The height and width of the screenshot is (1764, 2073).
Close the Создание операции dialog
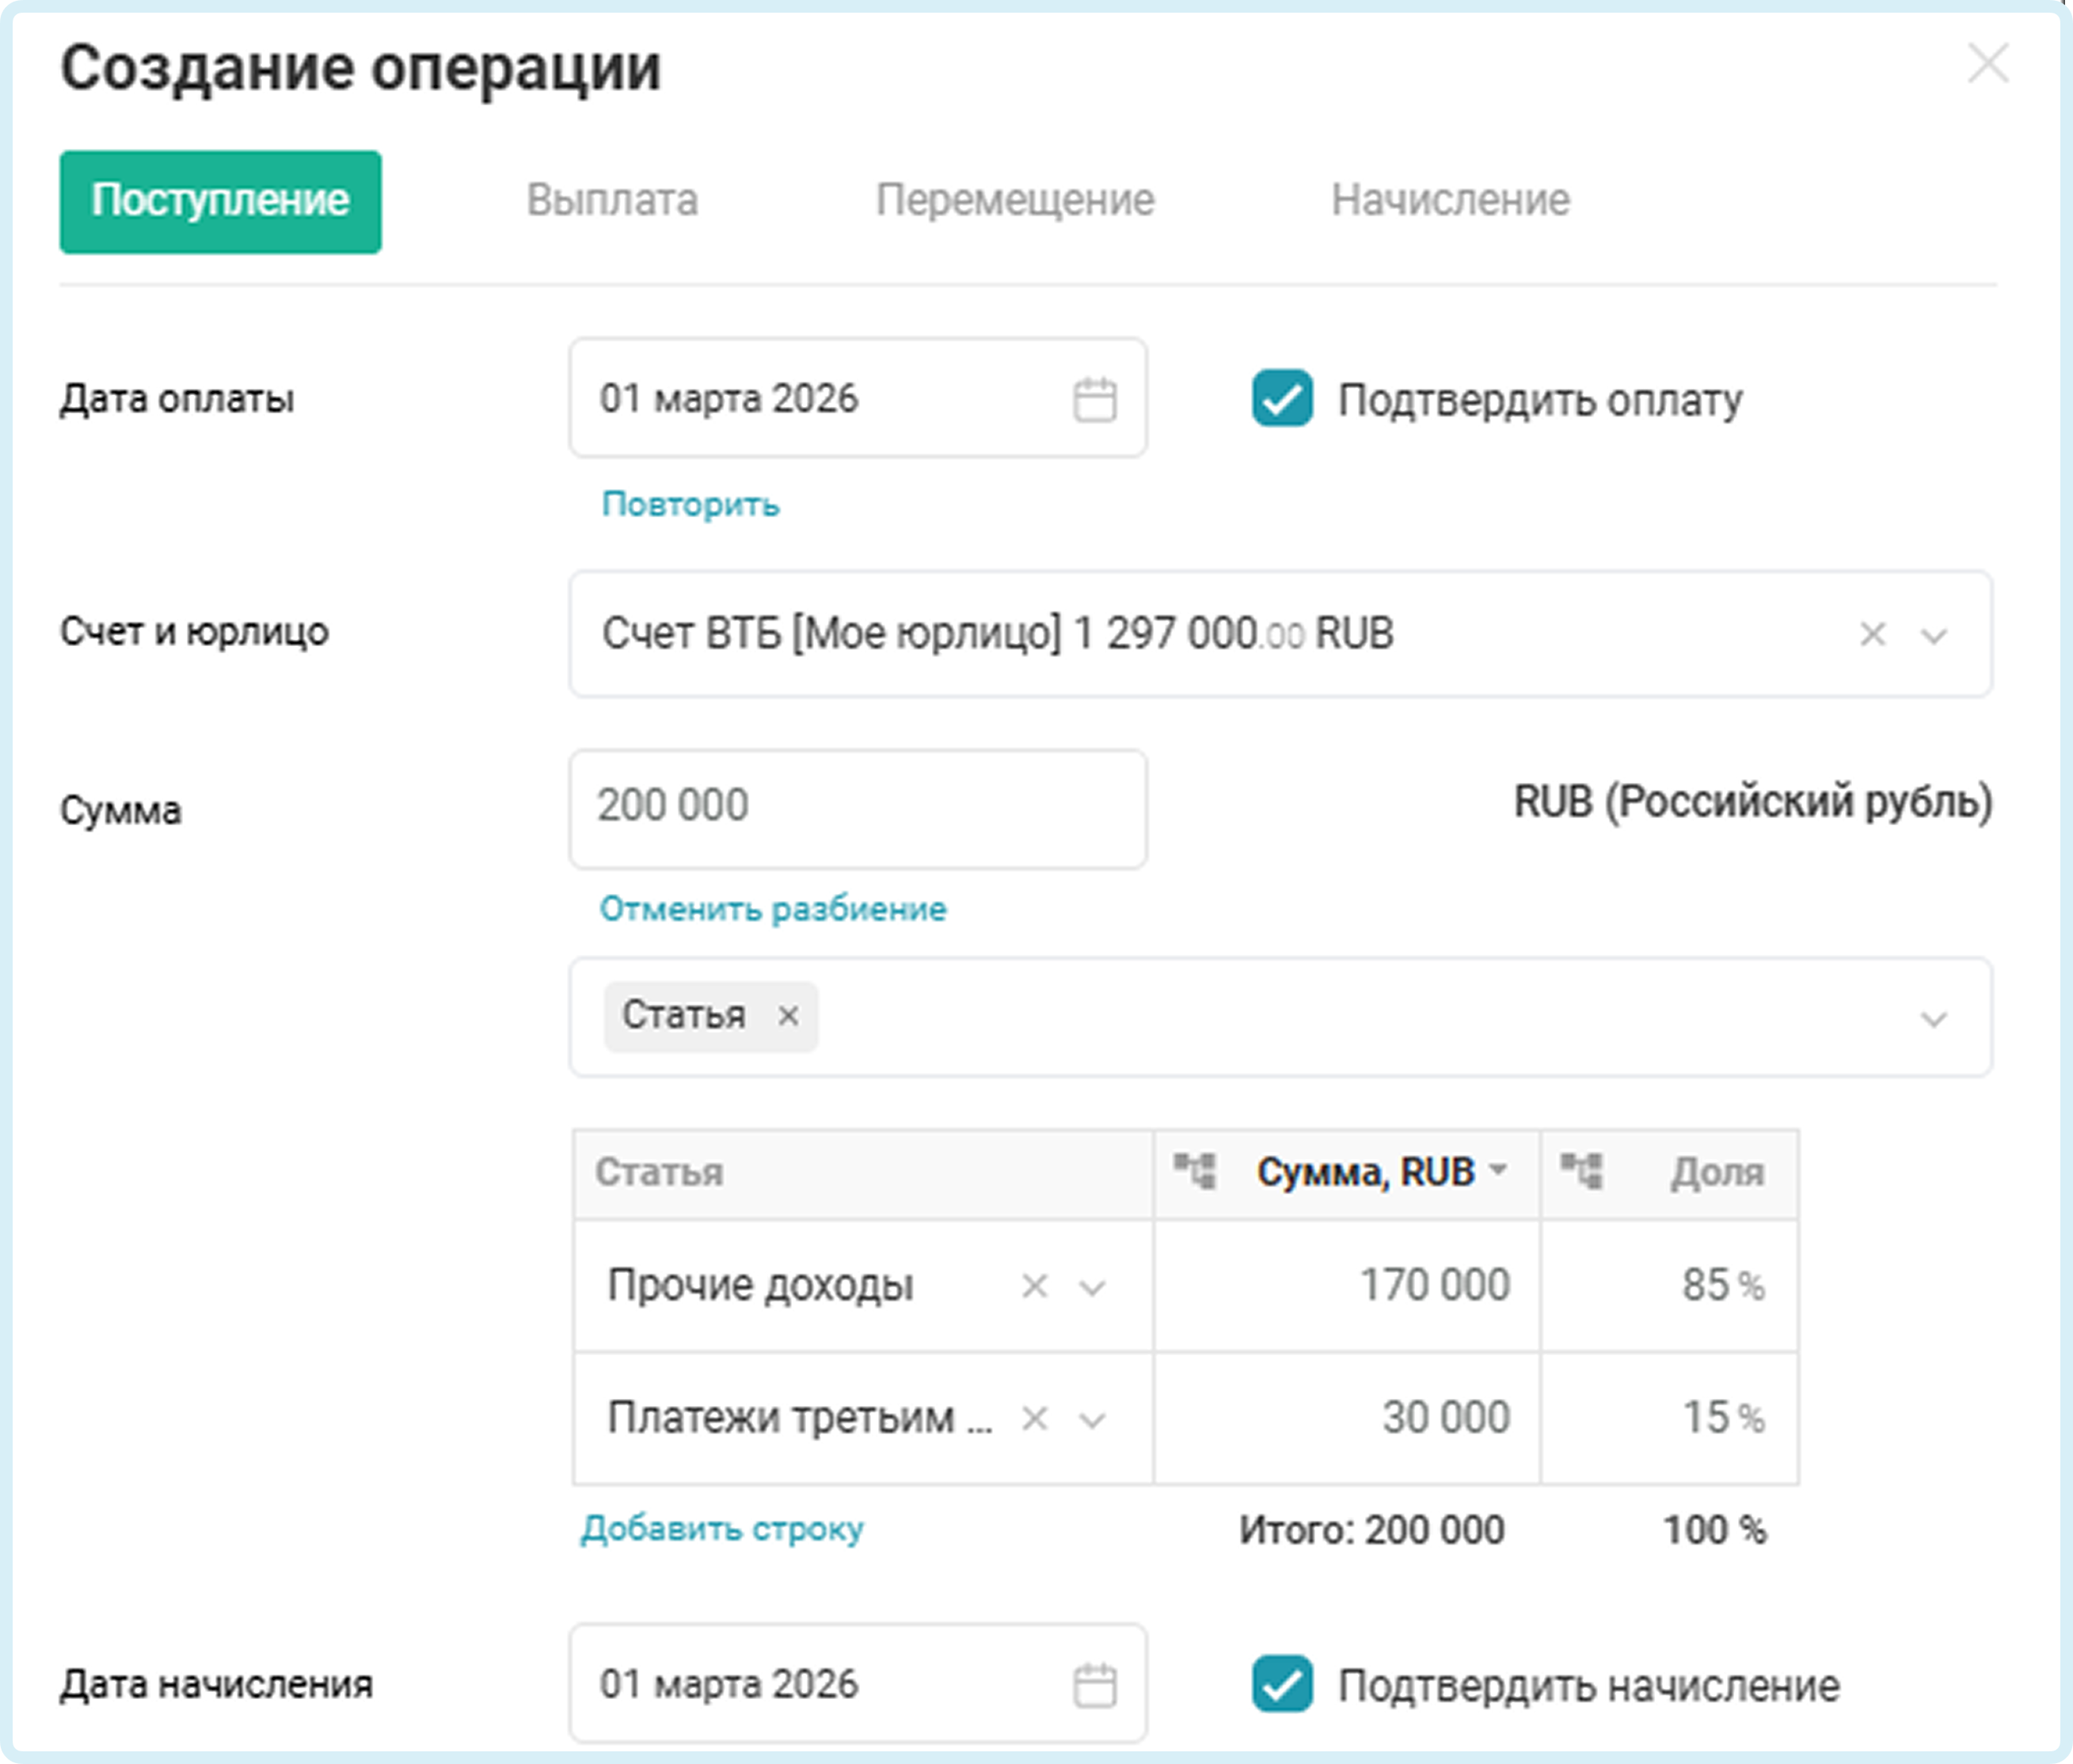[1987, 64]
